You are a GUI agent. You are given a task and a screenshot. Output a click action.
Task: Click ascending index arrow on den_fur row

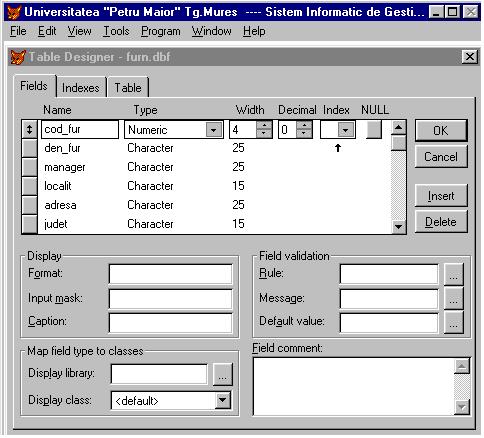coord(338,148)
